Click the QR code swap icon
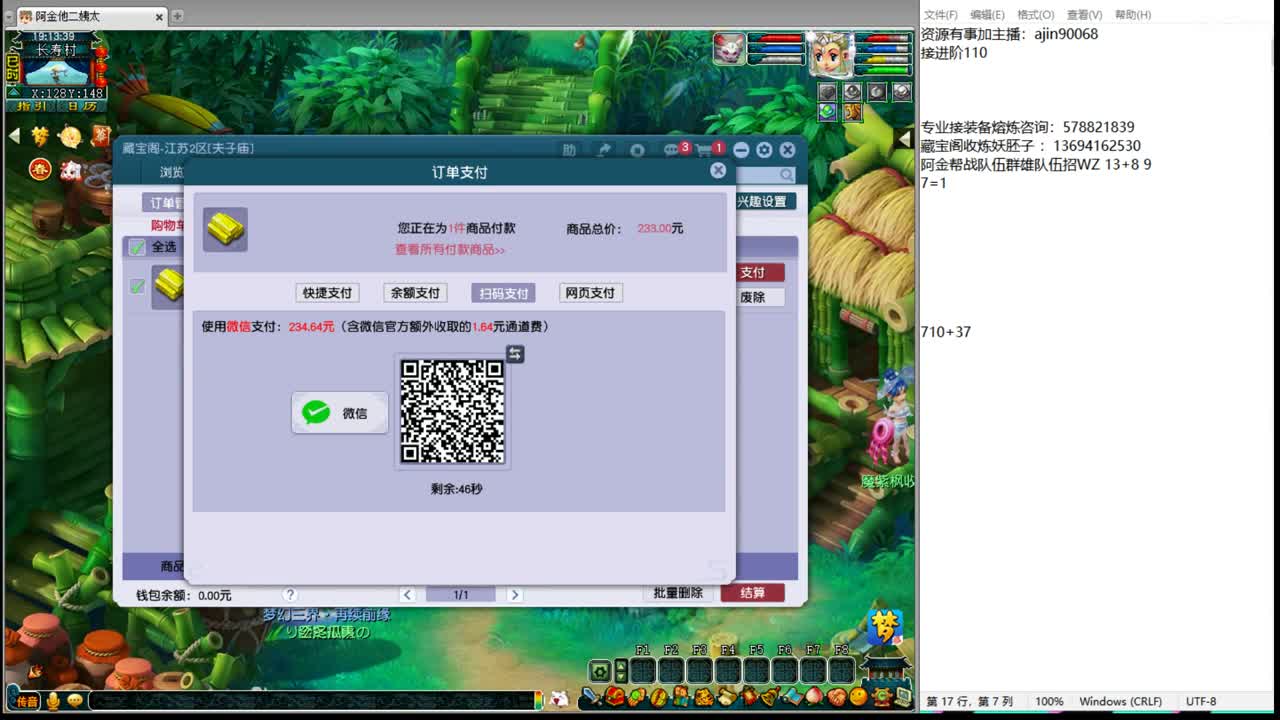 click(x=515, y=354)
